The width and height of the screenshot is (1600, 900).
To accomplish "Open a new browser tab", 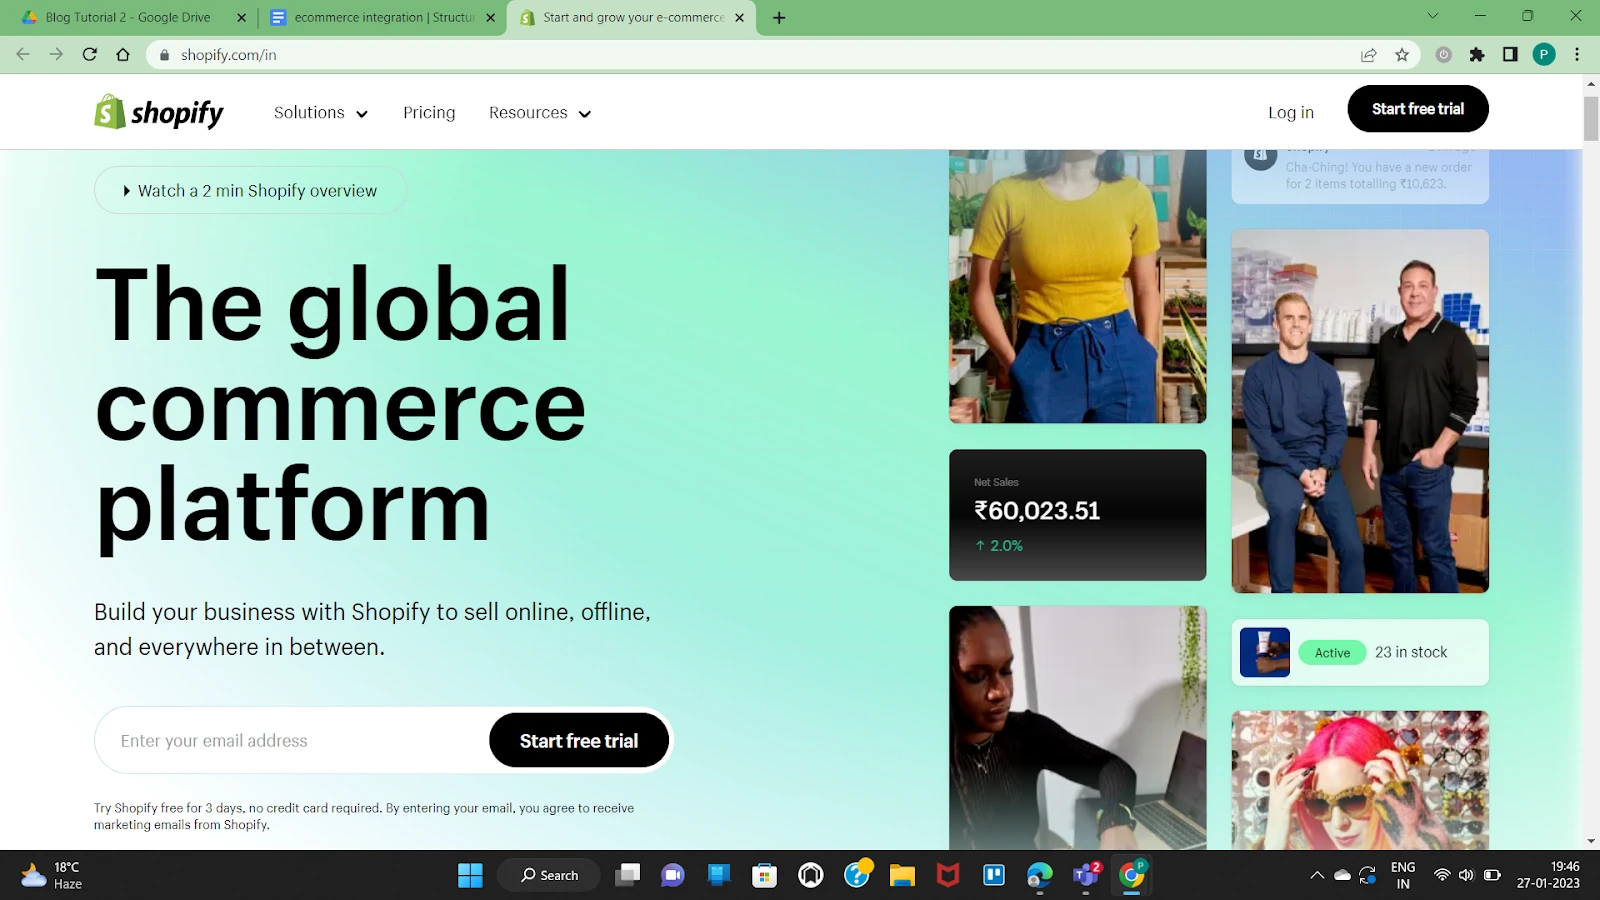I will [779, 17].
